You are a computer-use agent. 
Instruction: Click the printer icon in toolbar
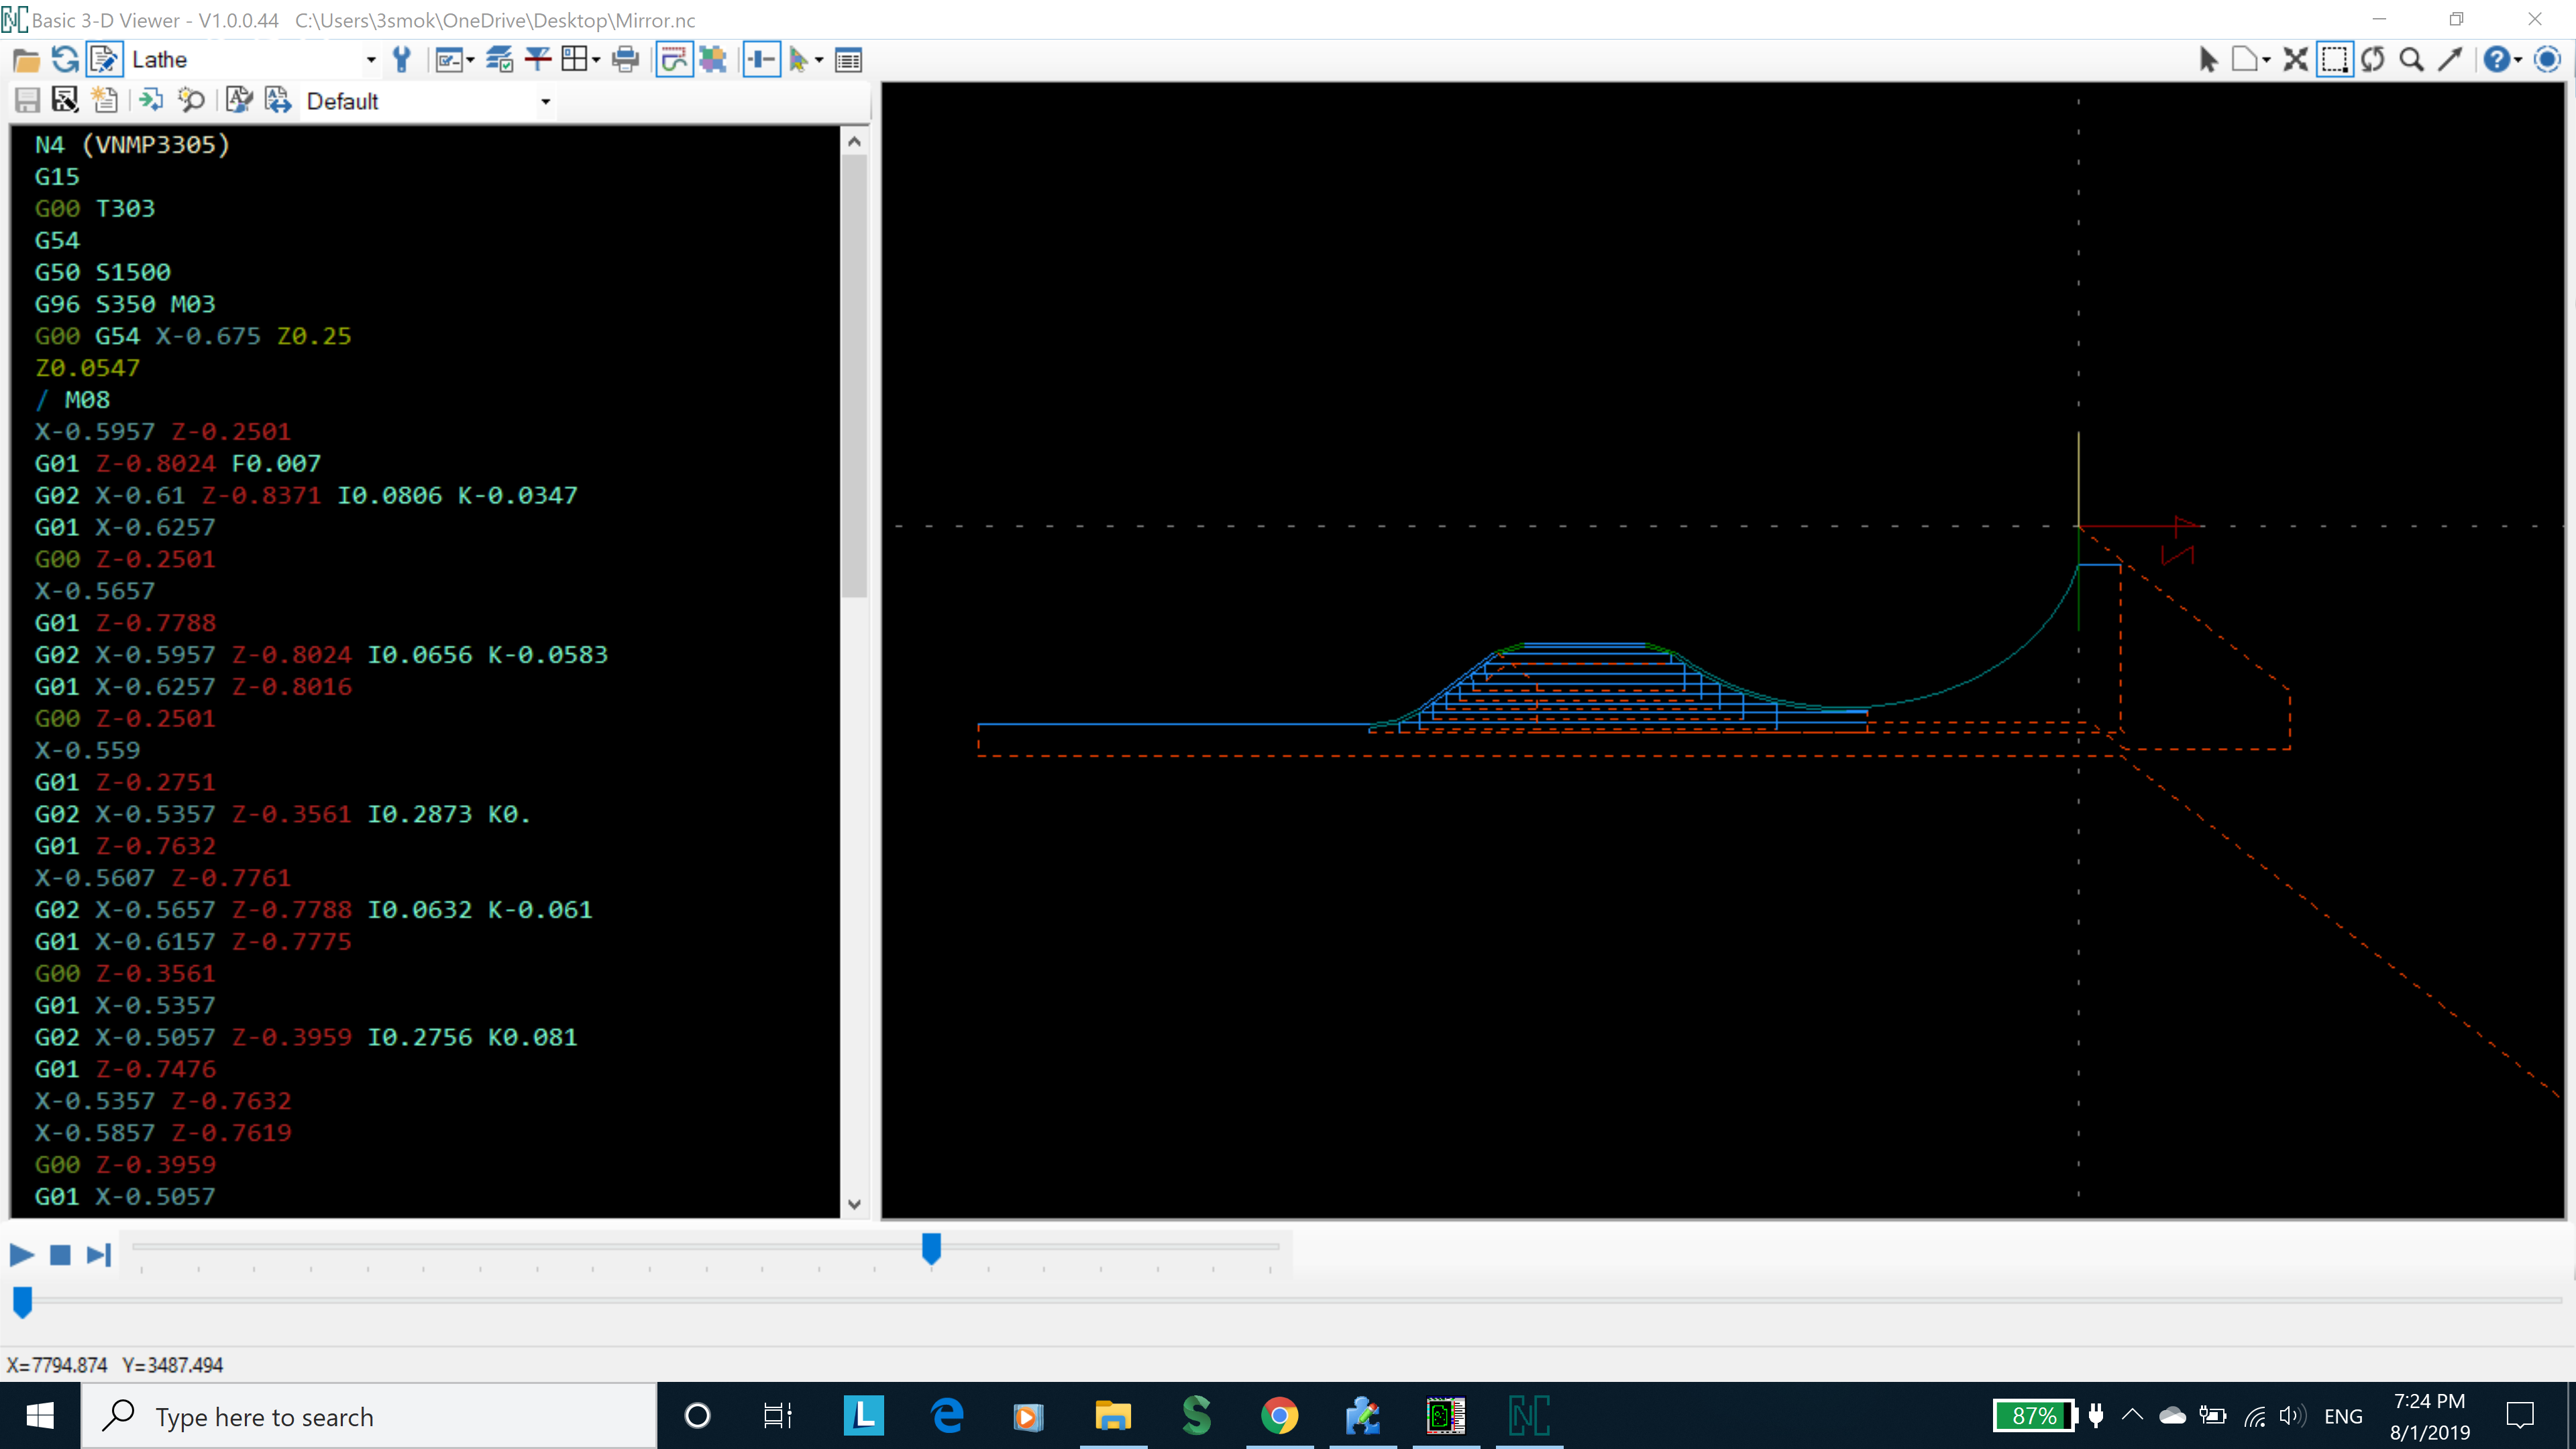click(x=625, y=60)
